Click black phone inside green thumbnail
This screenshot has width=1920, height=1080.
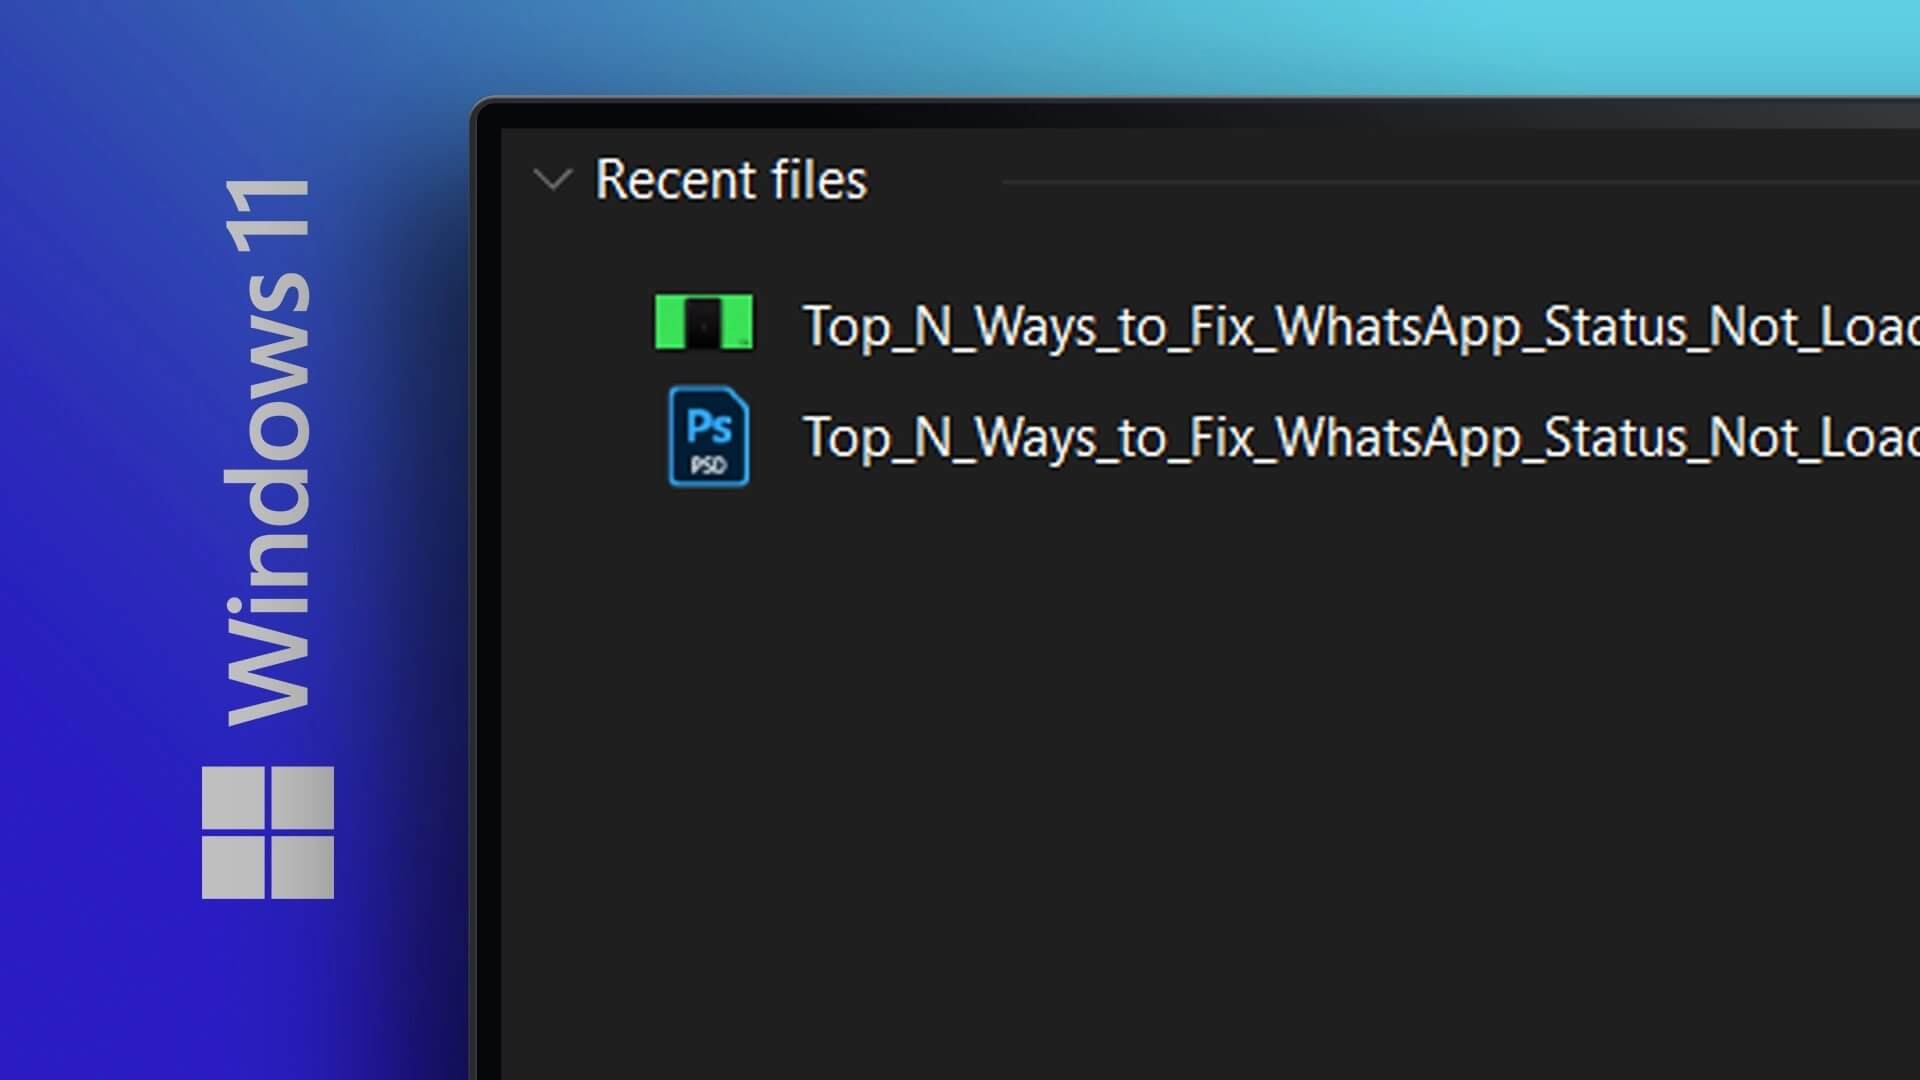[704, 322]
